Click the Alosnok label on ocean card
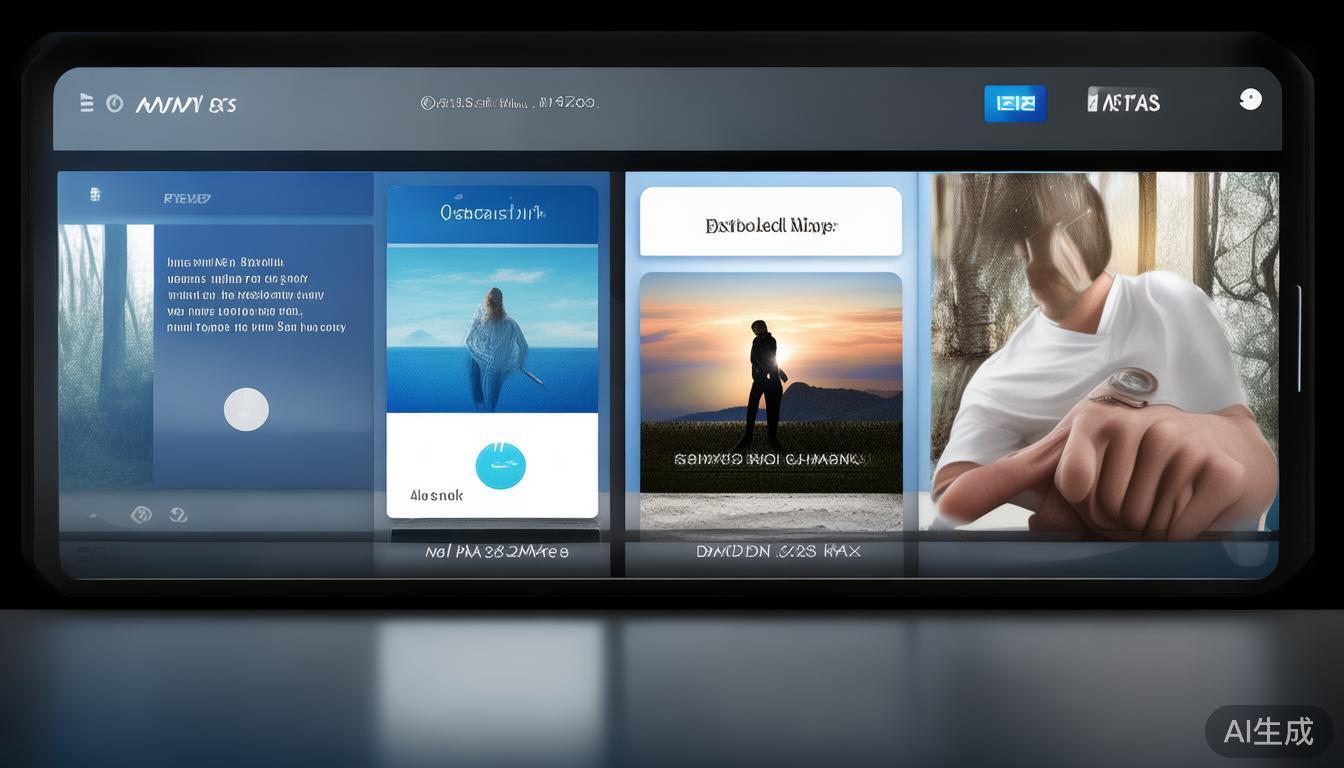 point(436,495)
